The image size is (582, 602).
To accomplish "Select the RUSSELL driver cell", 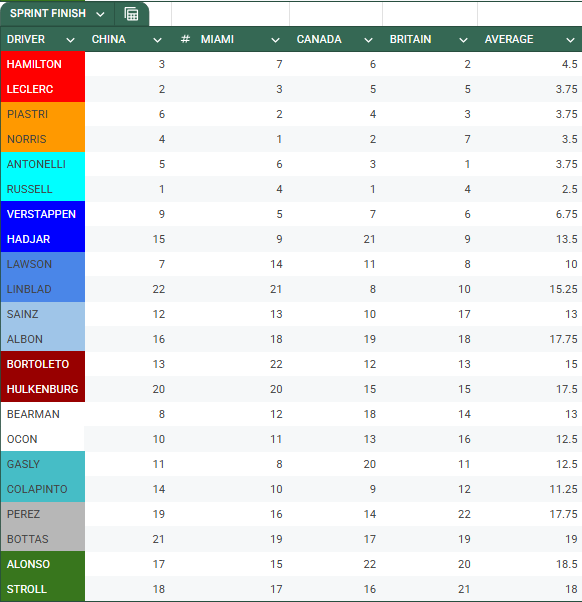I will click(x=43, y=189).
